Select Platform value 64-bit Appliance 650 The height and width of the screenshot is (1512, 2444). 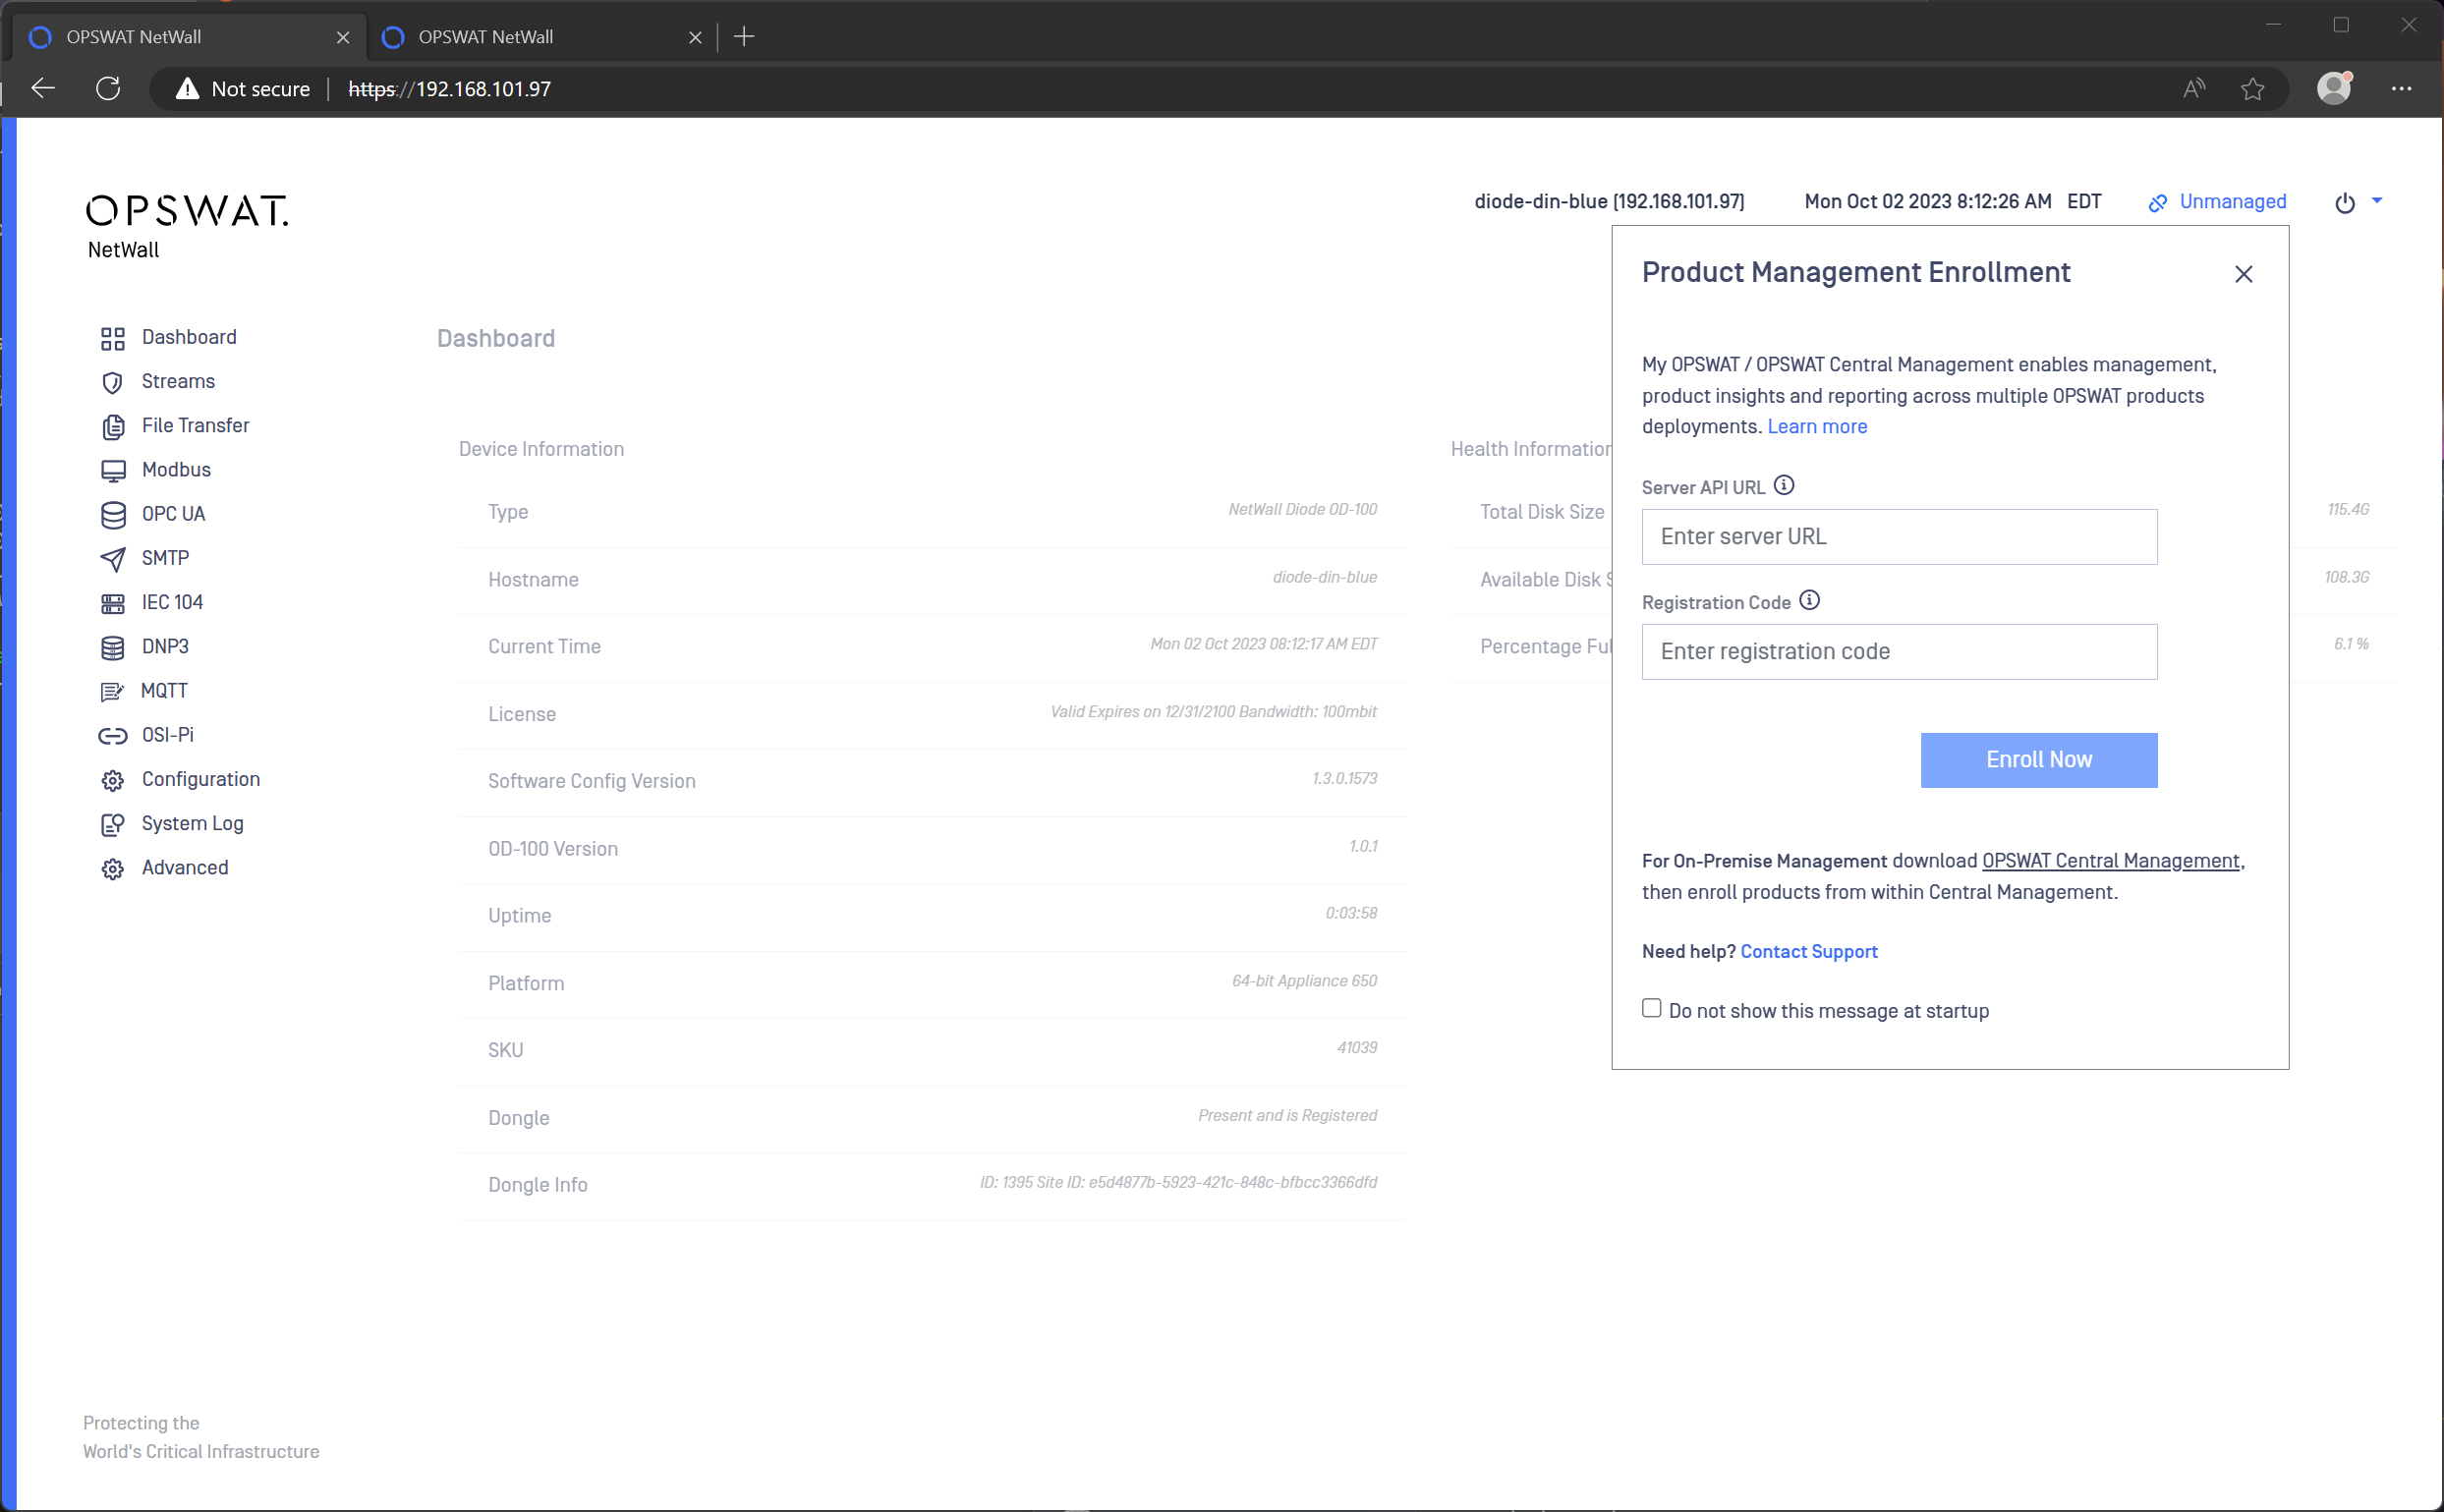[x=1304, y=980]
